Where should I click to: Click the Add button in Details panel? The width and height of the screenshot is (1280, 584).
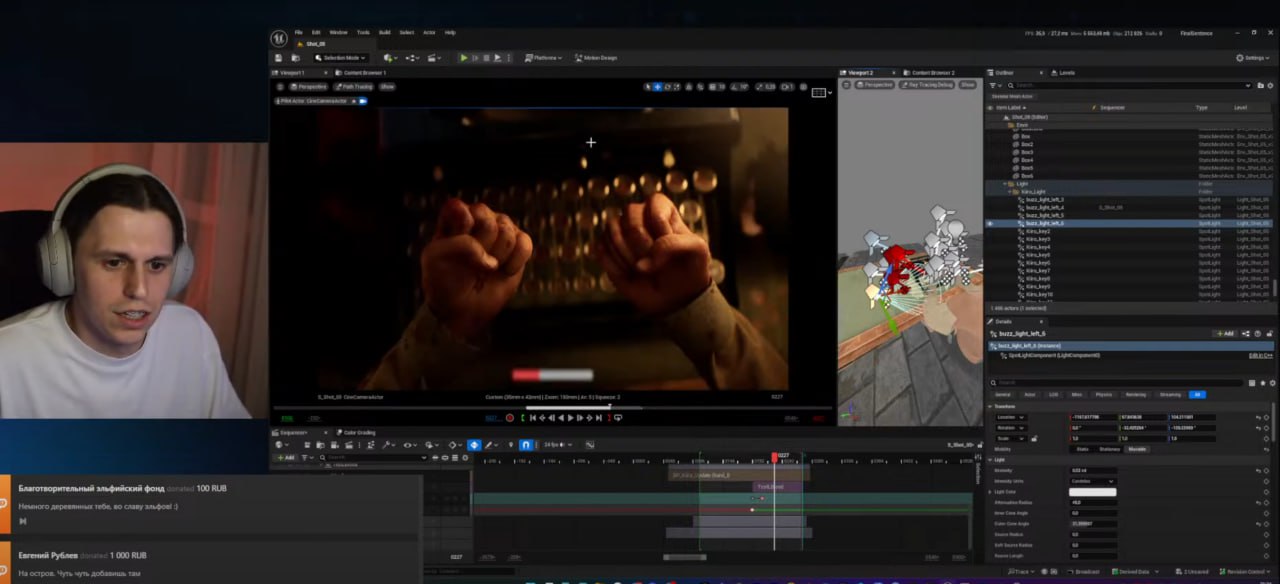tap(1224, 333)
